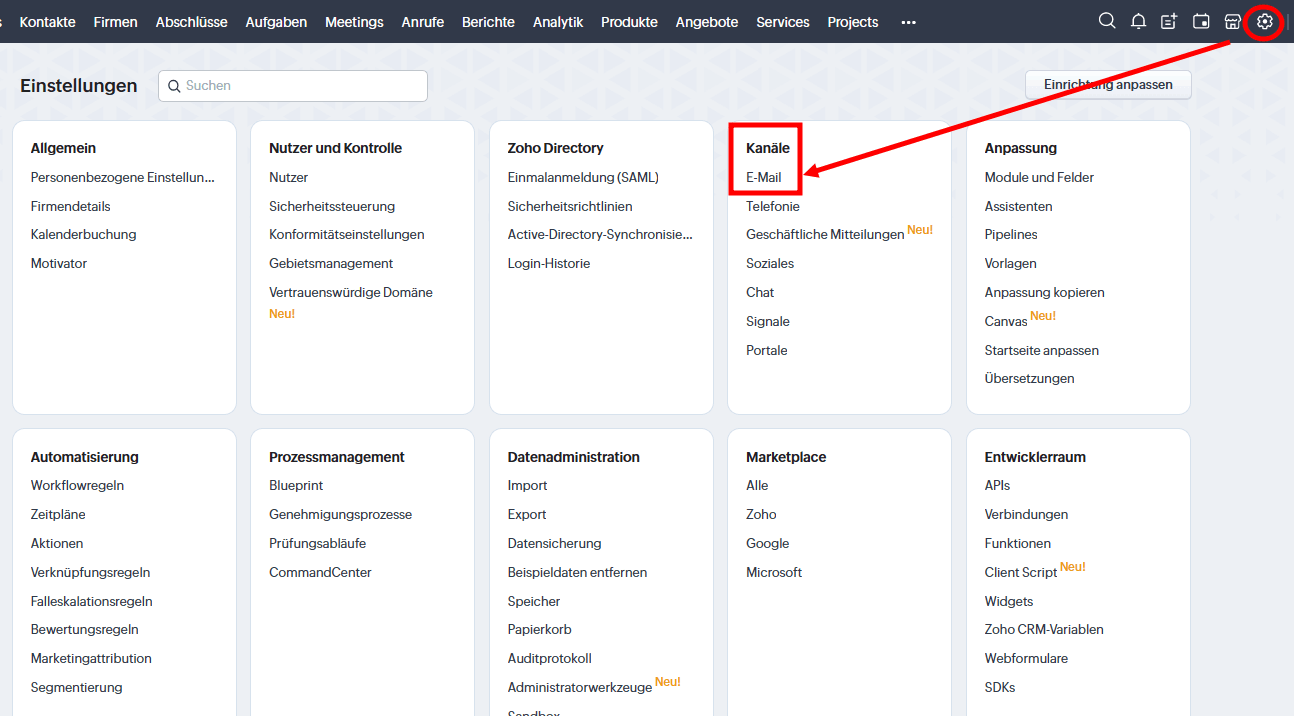Screen dimensions: 1294x716
Task: Open the Produkte tab
Action: (629, 22)
